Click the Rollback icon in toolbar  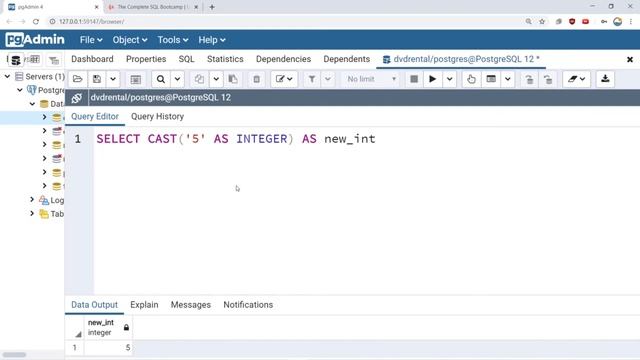pos(548,79)
